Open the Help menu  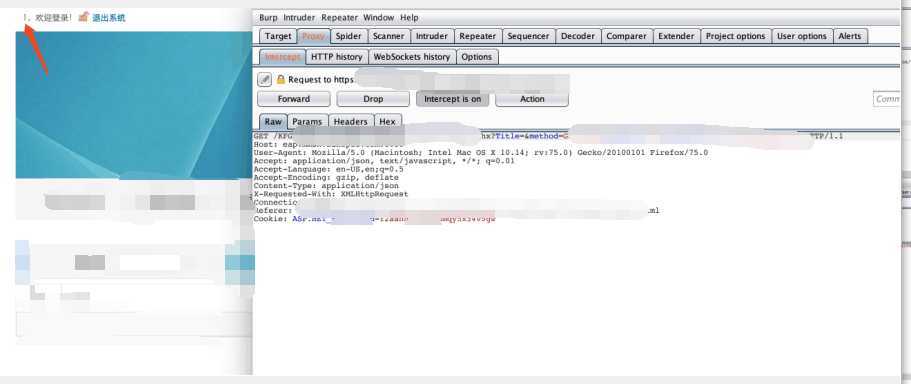click(409, 18)
